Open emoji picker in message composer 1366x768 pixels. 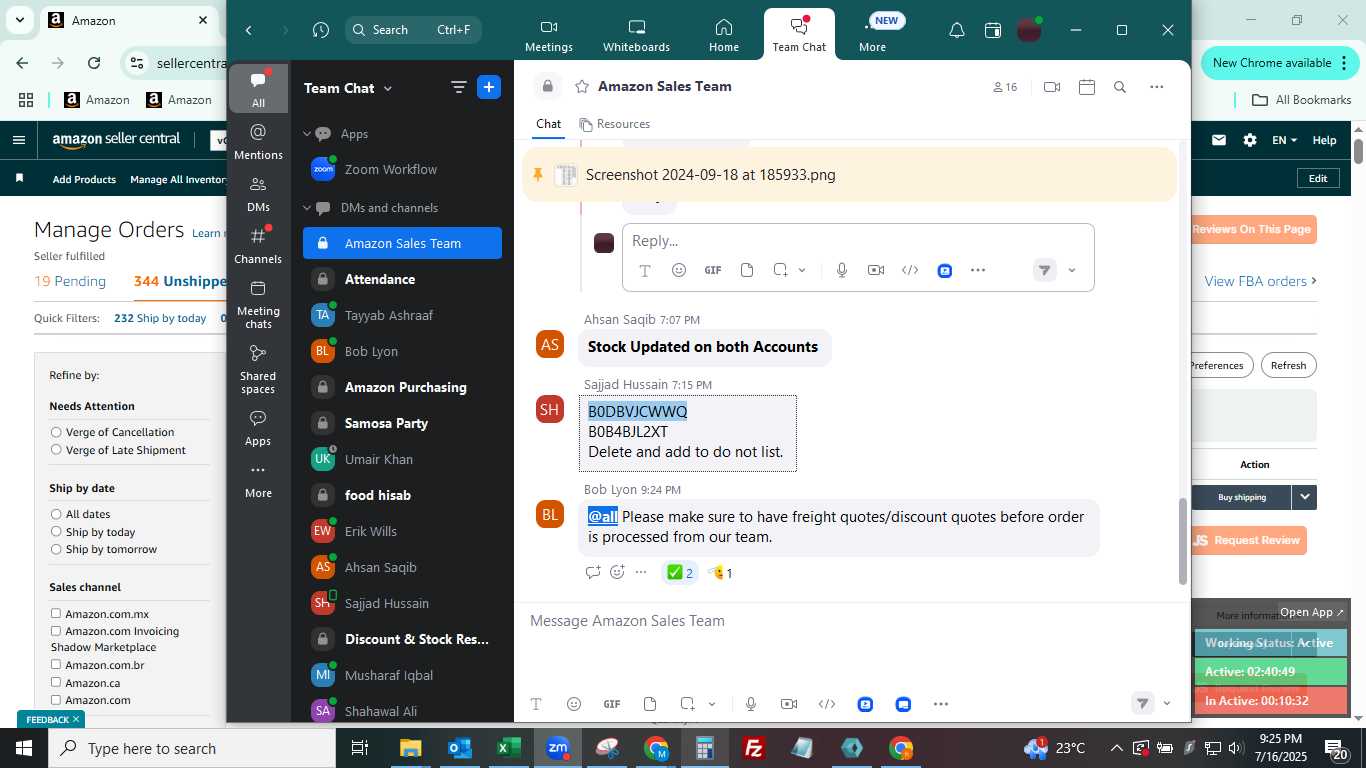click(x=573, y=704)
